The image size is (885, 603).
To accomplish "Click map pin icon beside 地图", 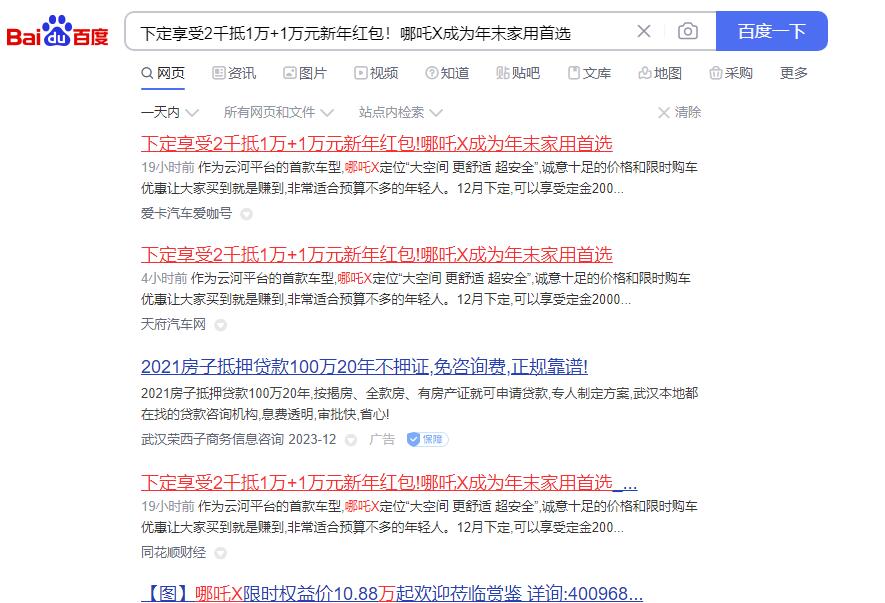I will (x=645, y=73).
